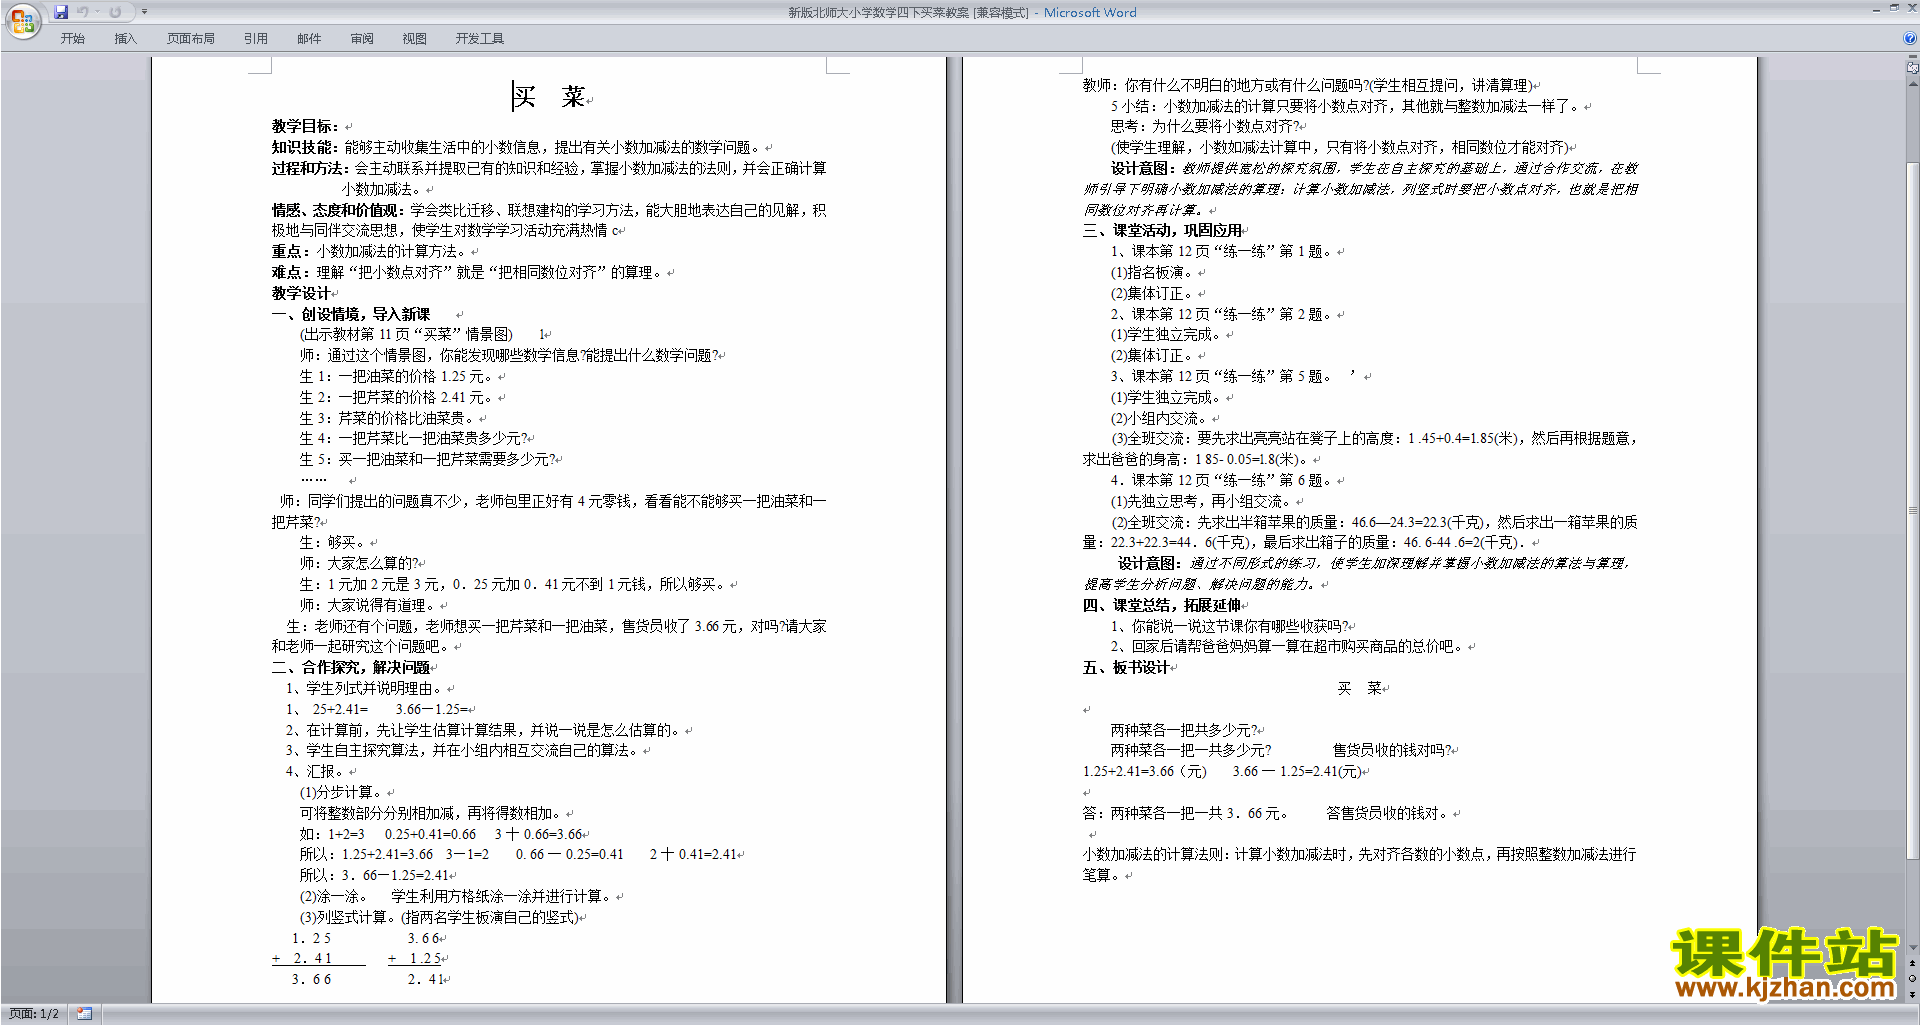Click the heading 教学设计
Image resolution: width=1920 pixels, height=1025 pixels.
[300, 293]
